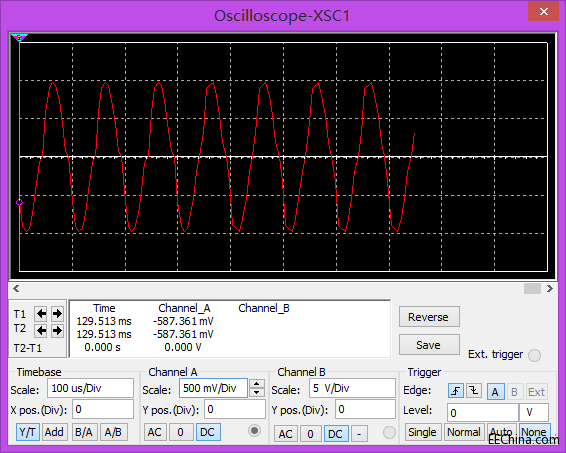Image resolution: width=566 pixels, height=453 pixels.
Task: Click the Timebase Scale input field
Action: point(90,388)
